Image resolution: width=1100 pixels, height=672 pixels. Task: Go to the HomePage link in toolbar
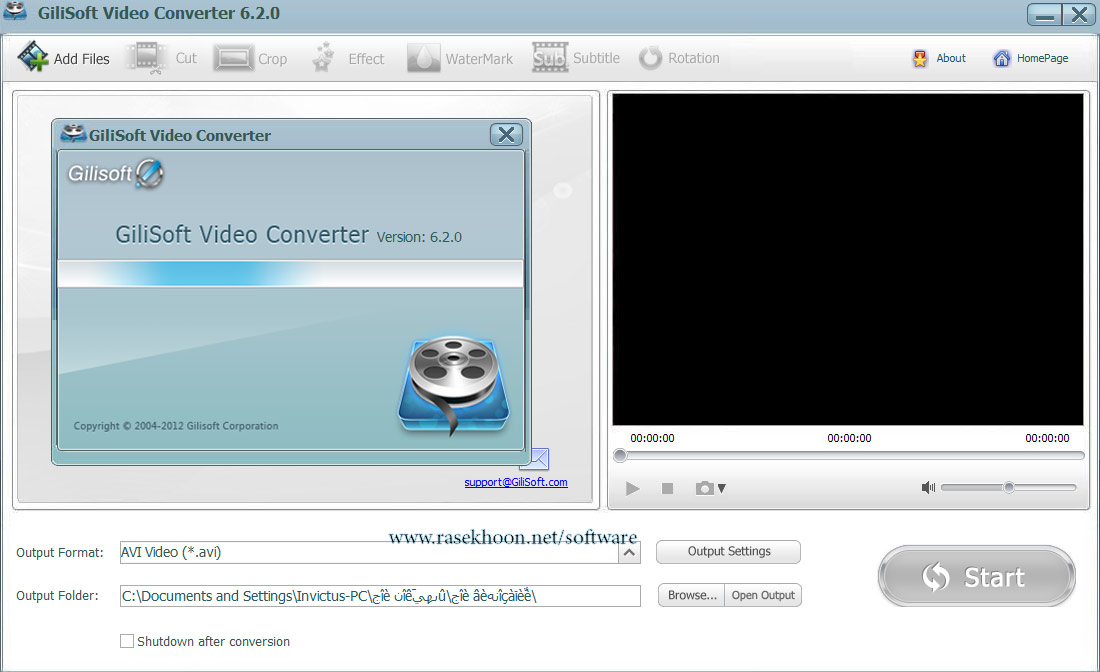point(1031,58)
